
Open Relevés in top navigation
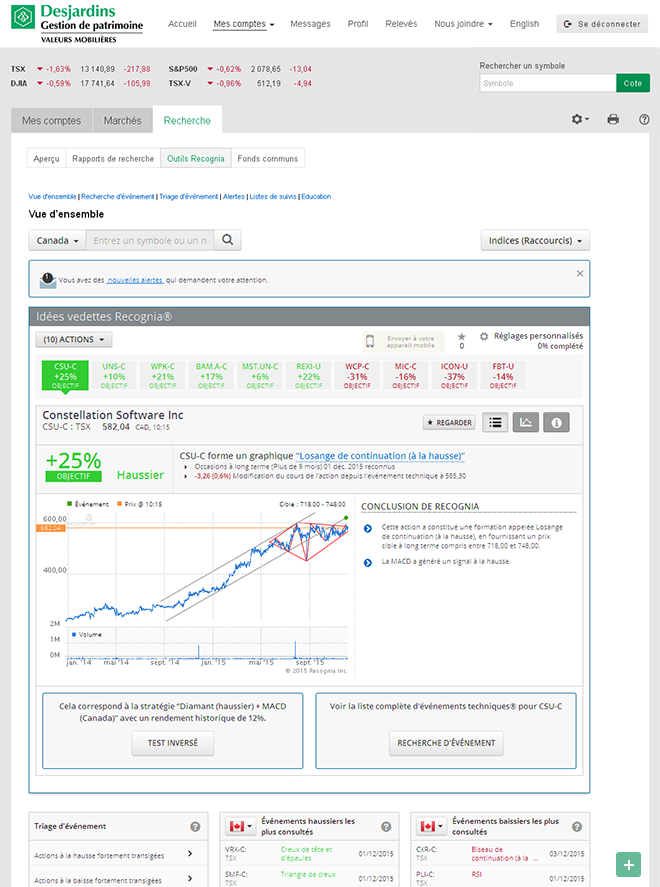pos(401,24)
